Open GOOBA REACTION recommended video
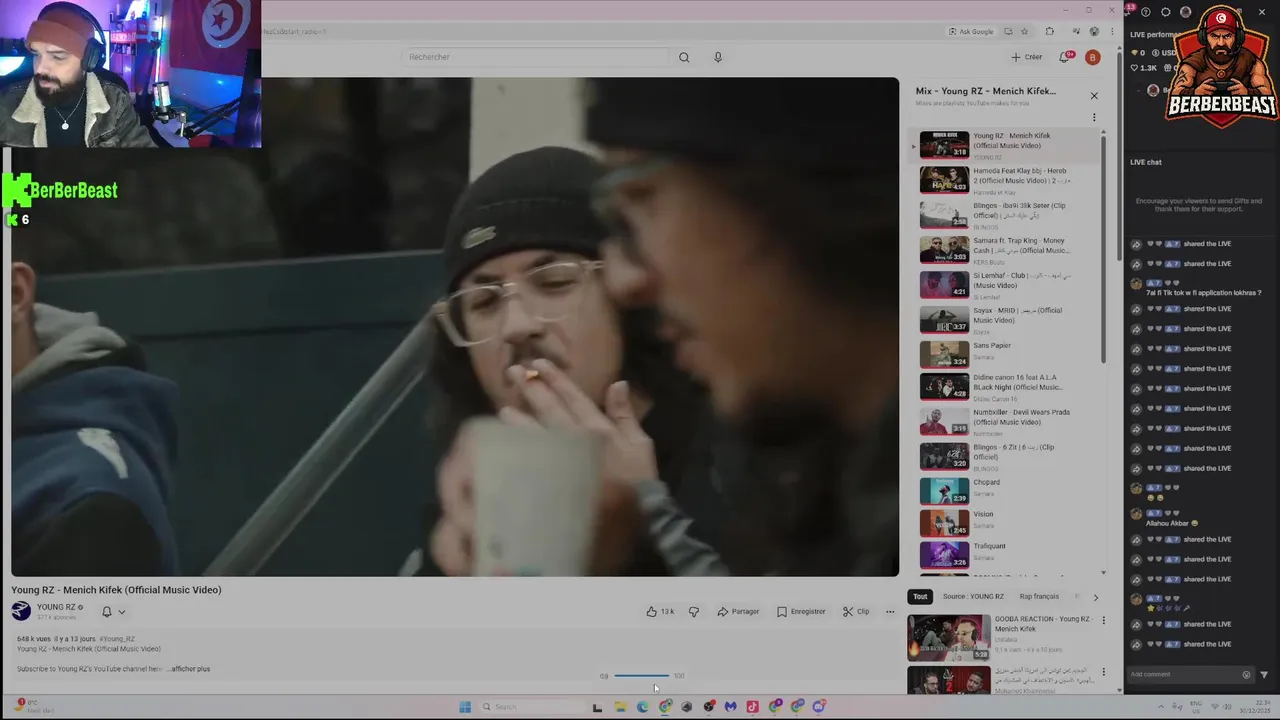 click(x=1000, y=637)
